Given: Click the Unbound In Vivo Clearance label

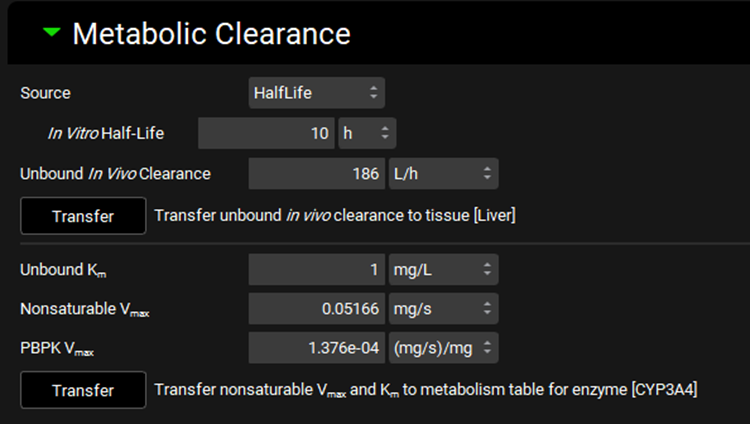Looking at the screenshot, I should click(115, 173).
